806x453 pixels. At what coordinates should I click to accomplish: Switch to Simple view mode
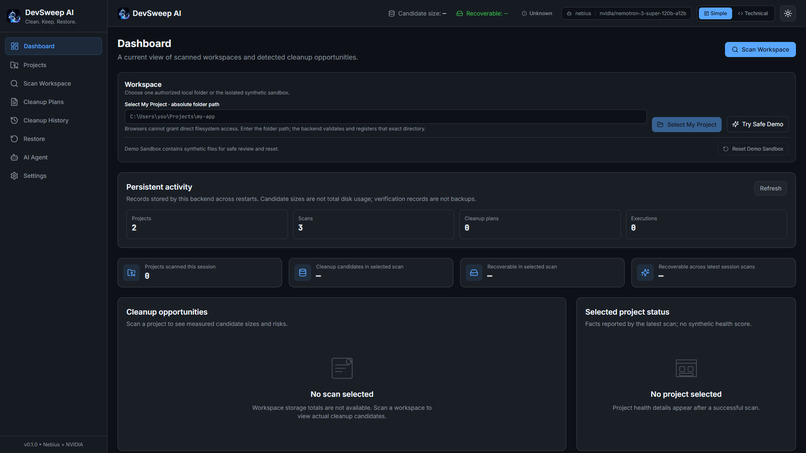(715, 13)
